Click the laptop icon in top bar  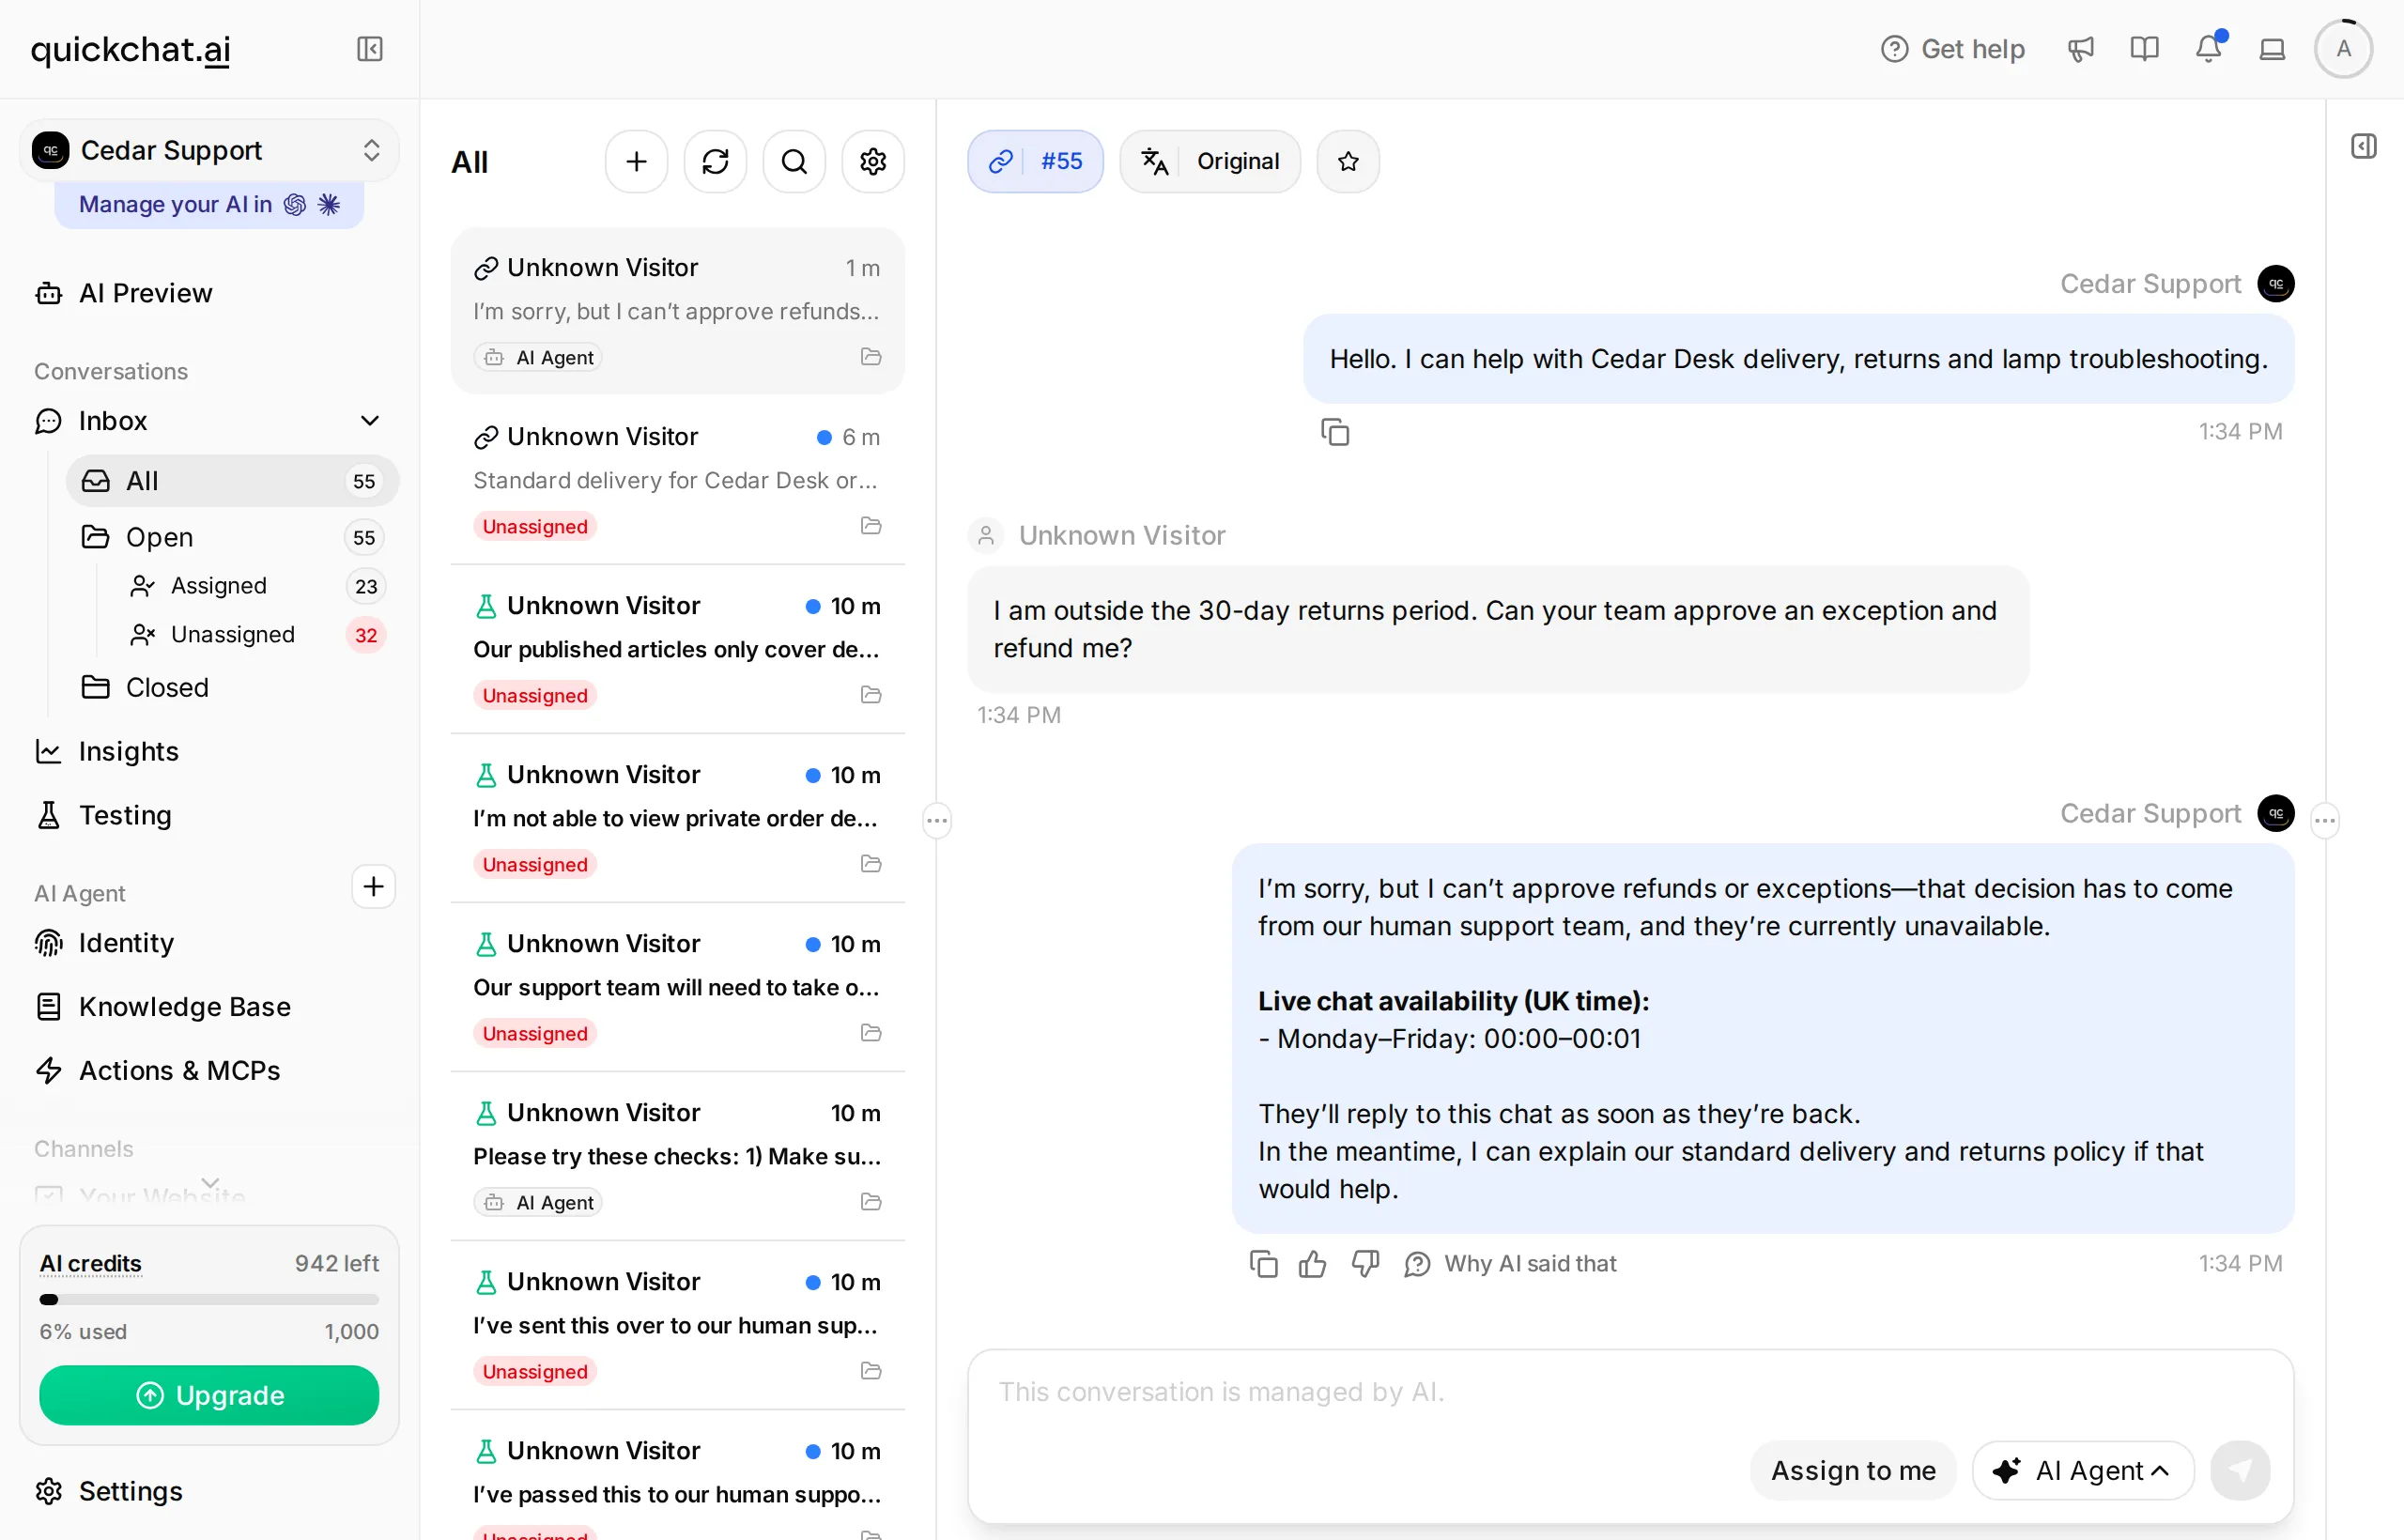click(2272, 49)
